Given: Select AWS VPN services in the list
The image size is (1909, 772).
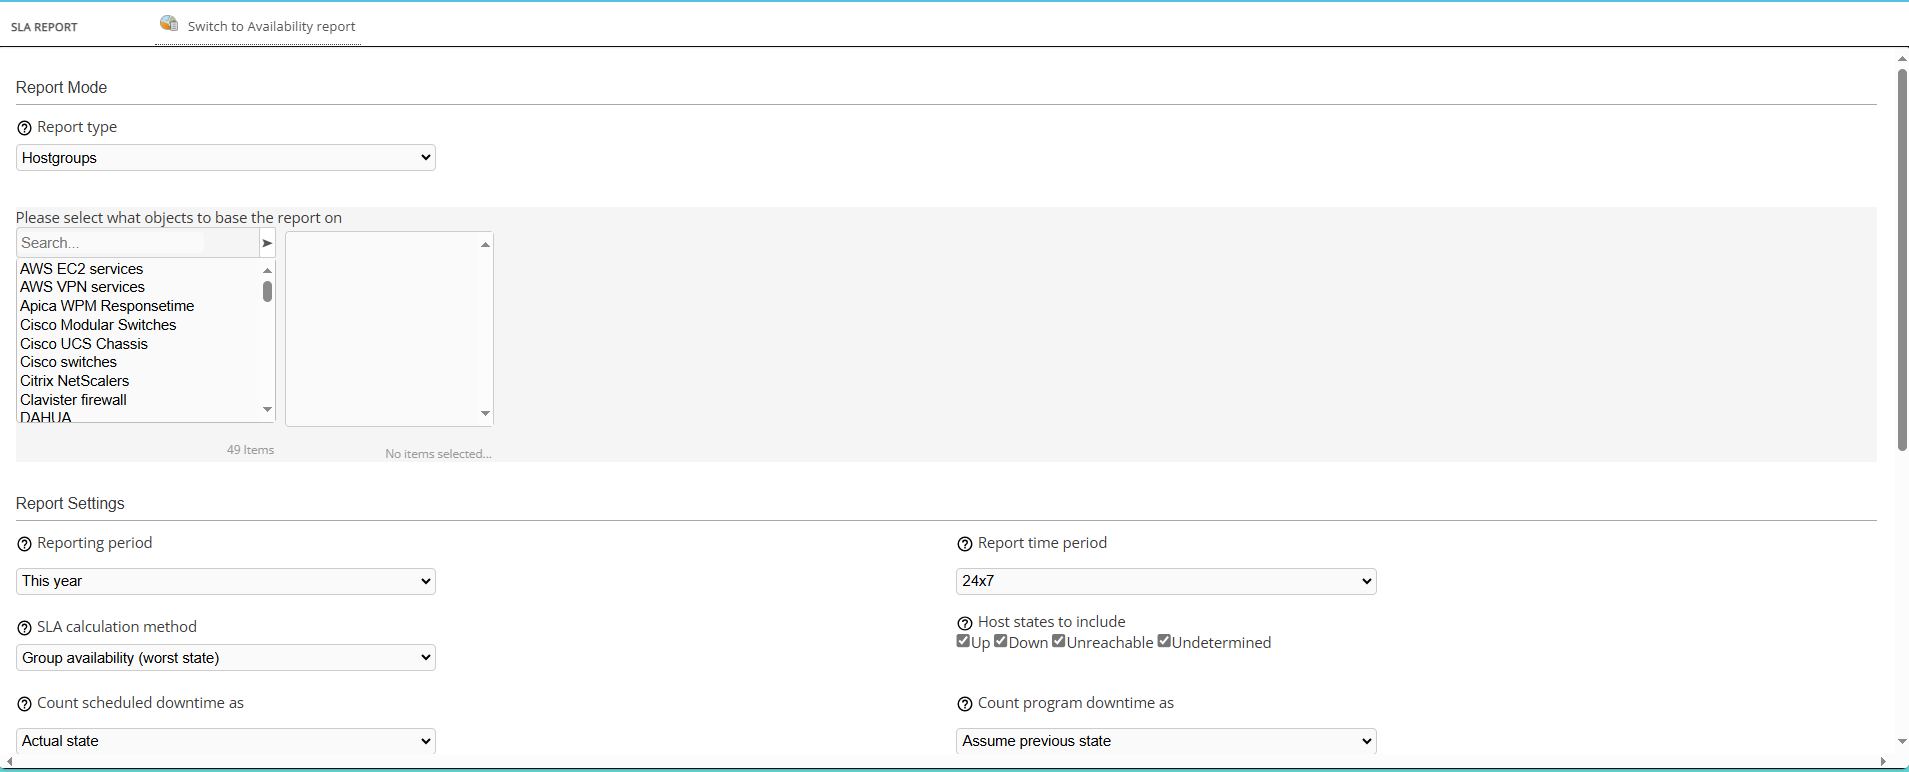Looking at the screenshot, I should coord(82,287).
